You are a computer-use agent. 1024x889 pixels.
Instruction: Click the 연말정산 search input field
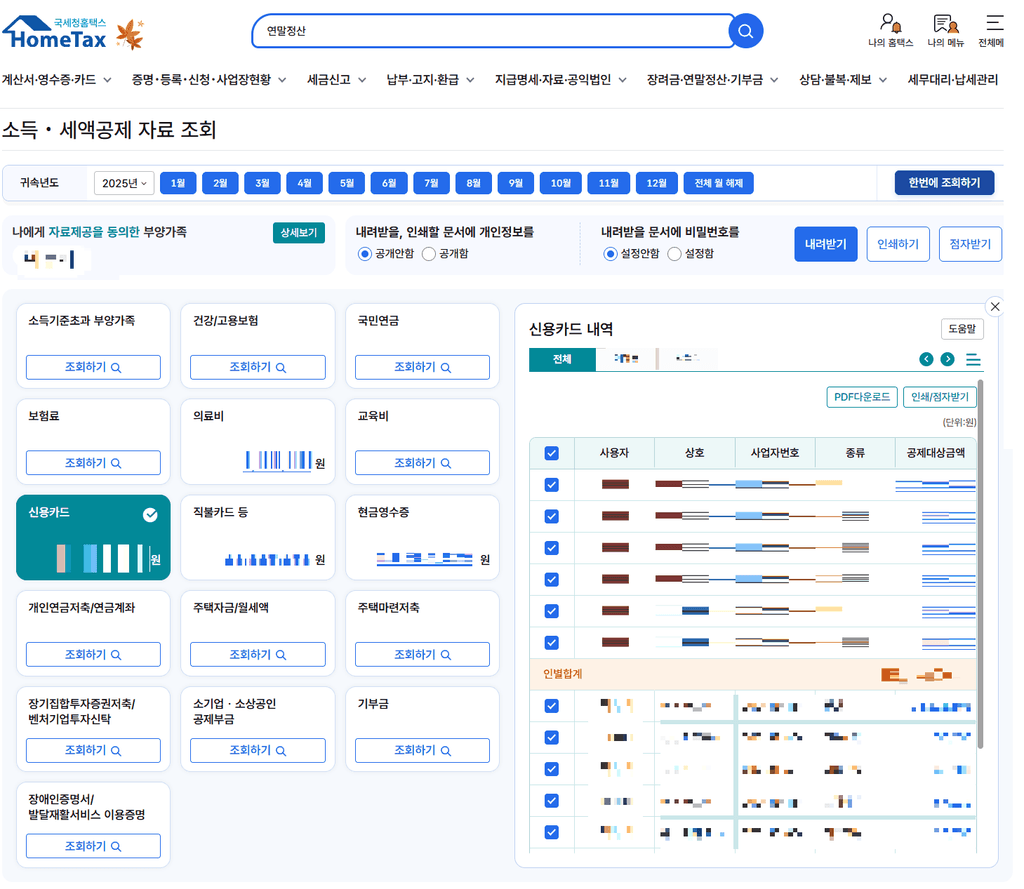tap(494, 31)
